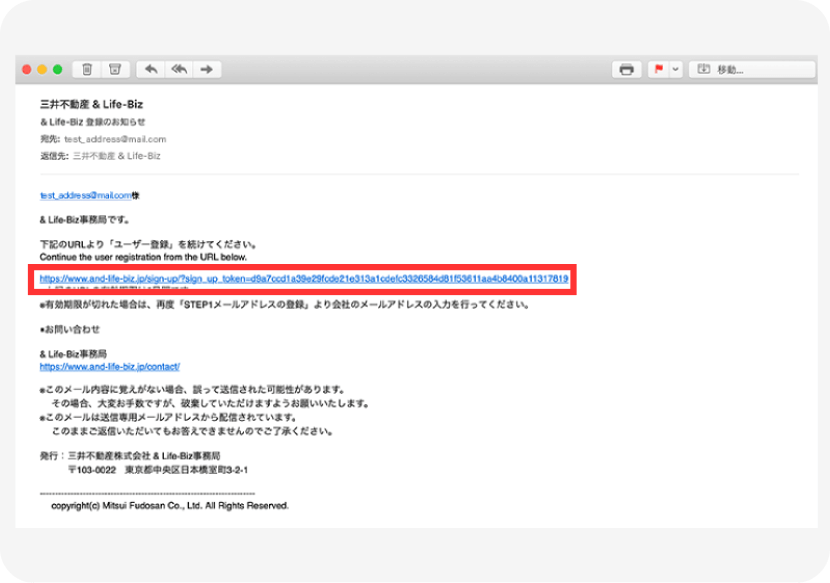Click the green zoom window button

click(57, 69)
